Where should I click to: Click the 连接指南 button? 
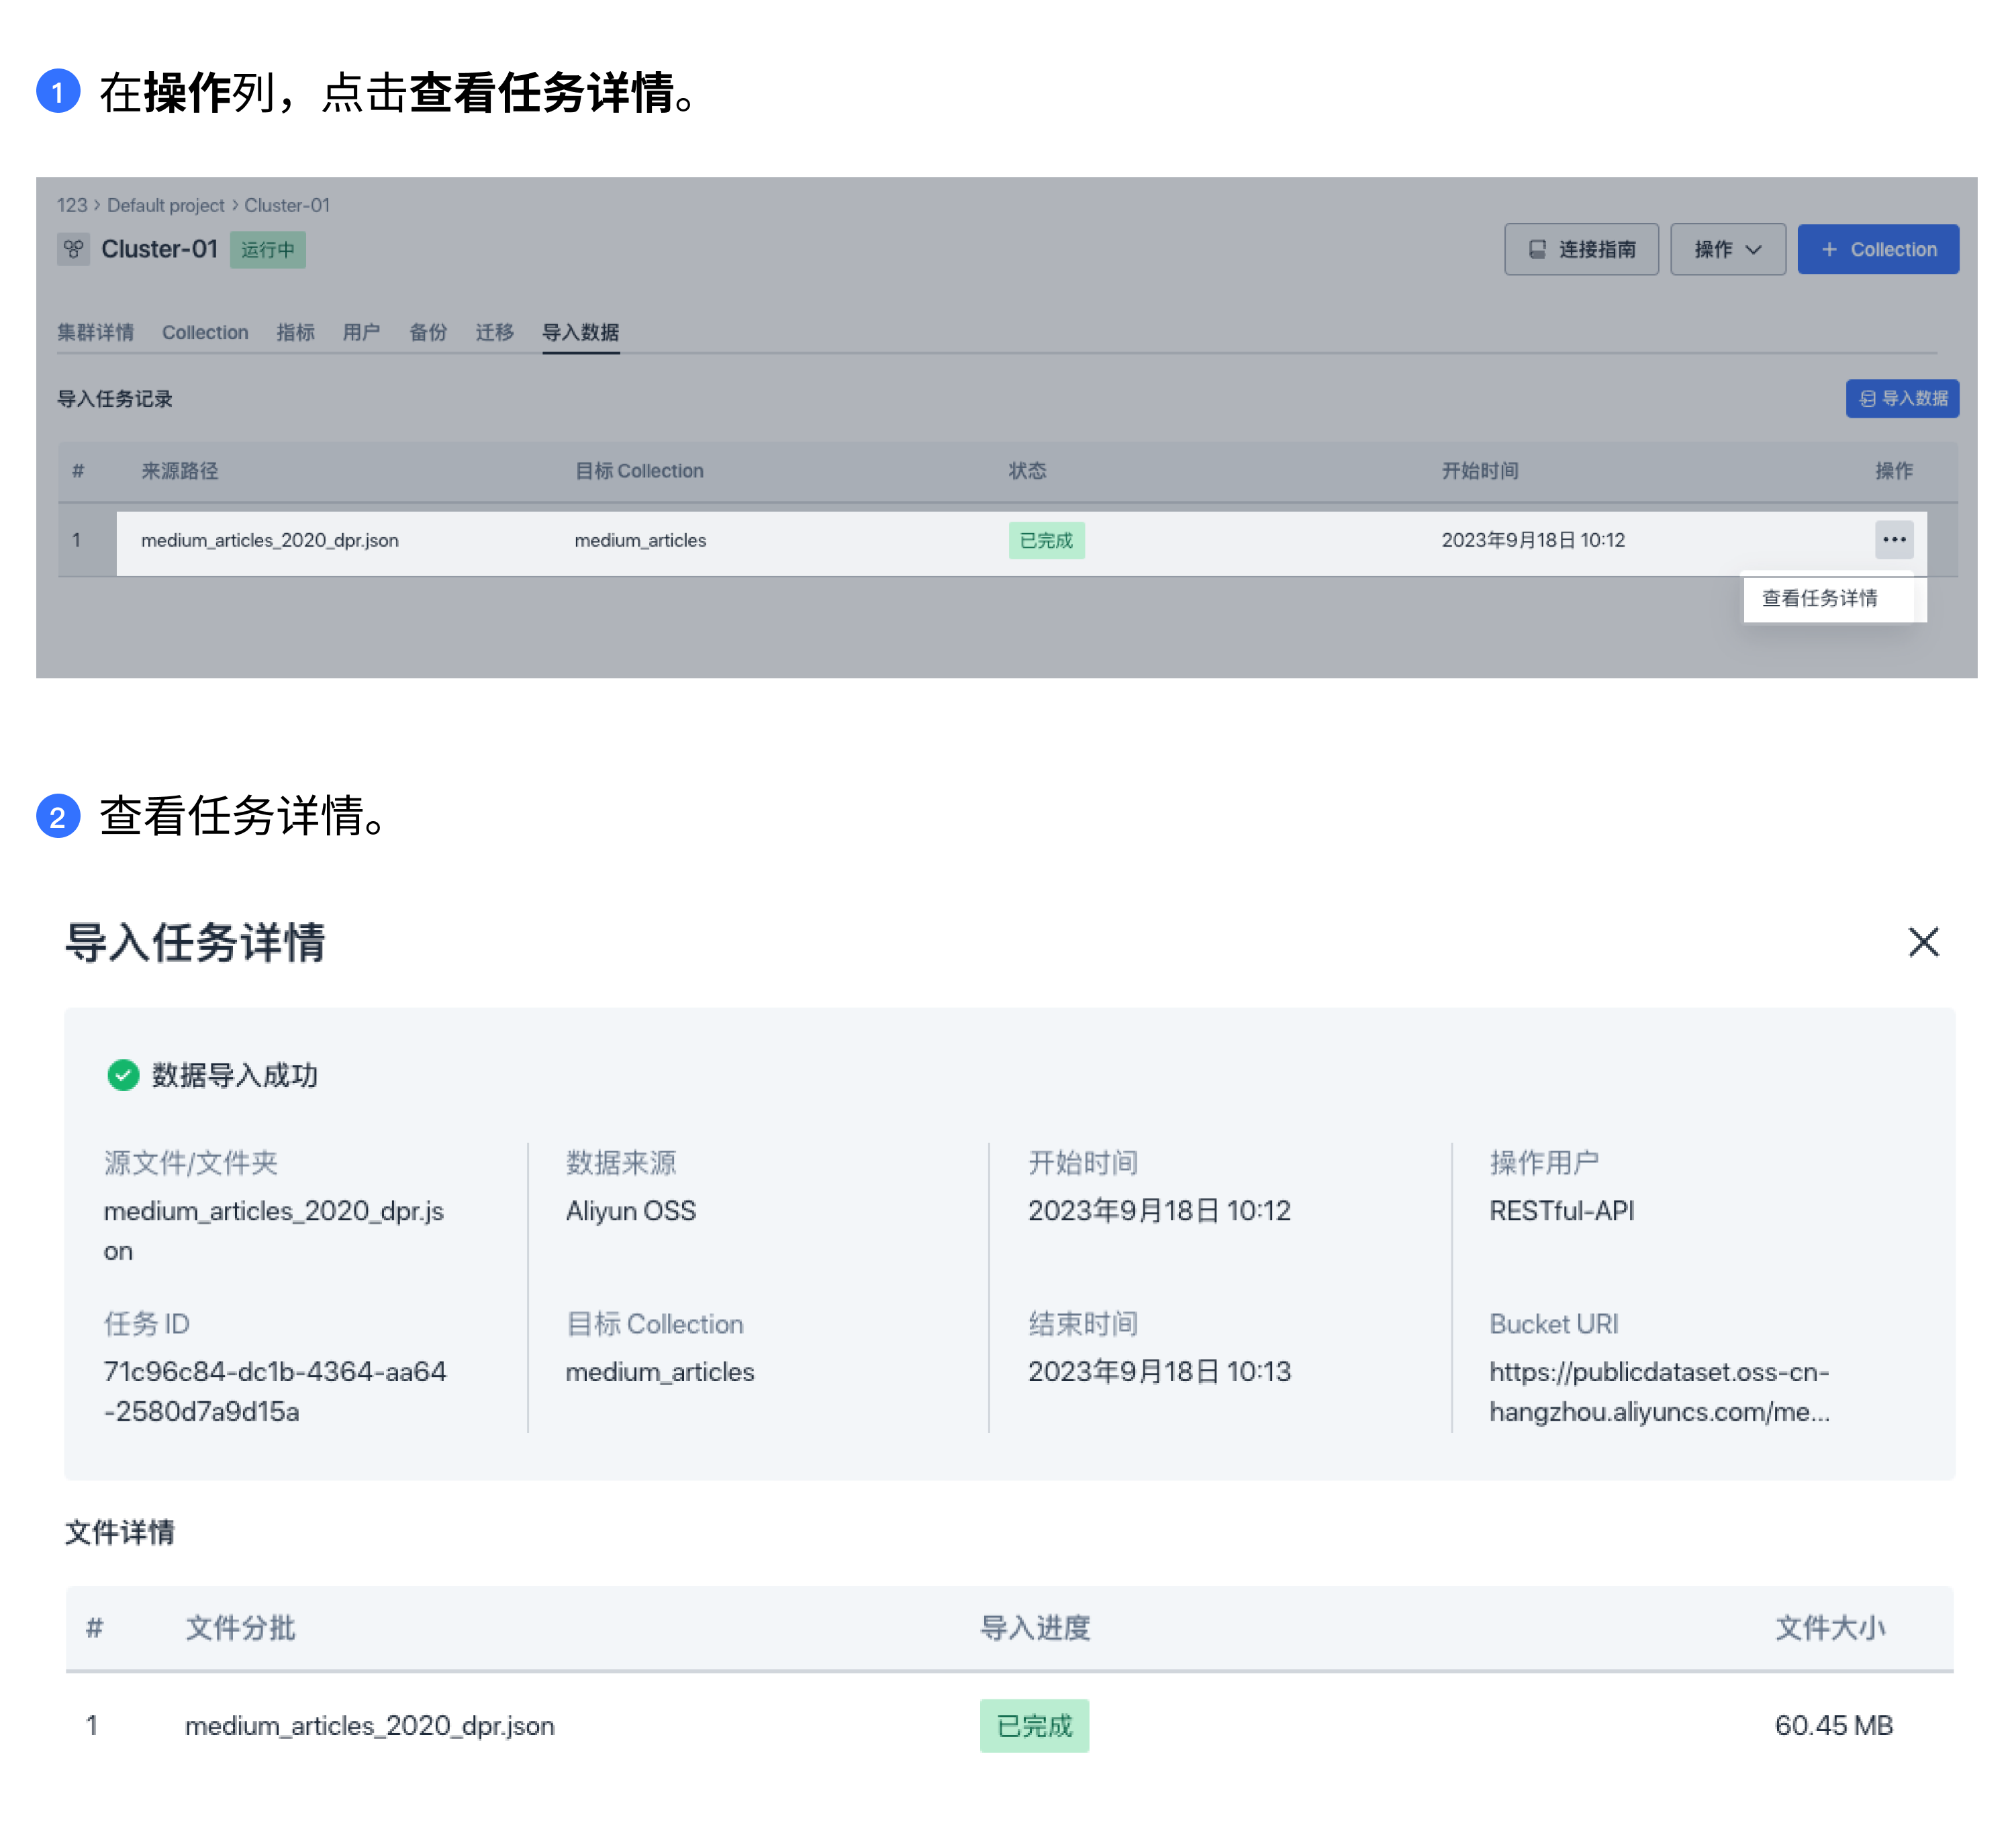[x=1580, y=248]
